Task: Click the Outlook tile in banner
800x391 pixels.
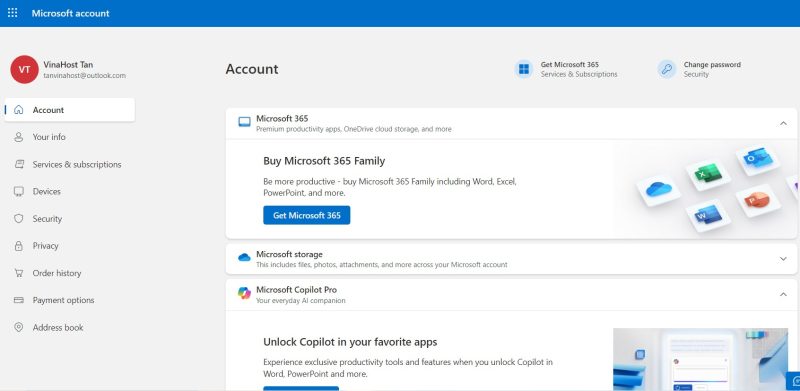Action: click(x=757, y=159)
